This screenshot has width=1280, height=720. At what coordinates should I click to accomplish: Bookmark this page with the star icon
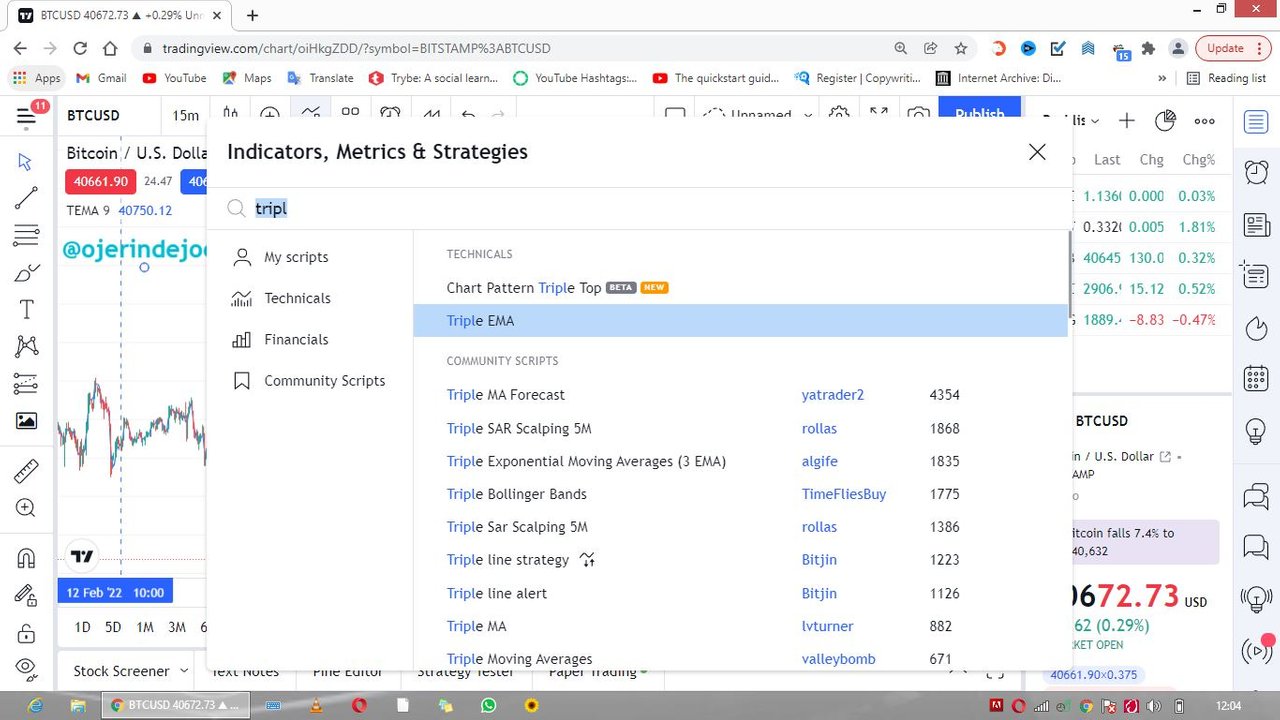(961, 48)
